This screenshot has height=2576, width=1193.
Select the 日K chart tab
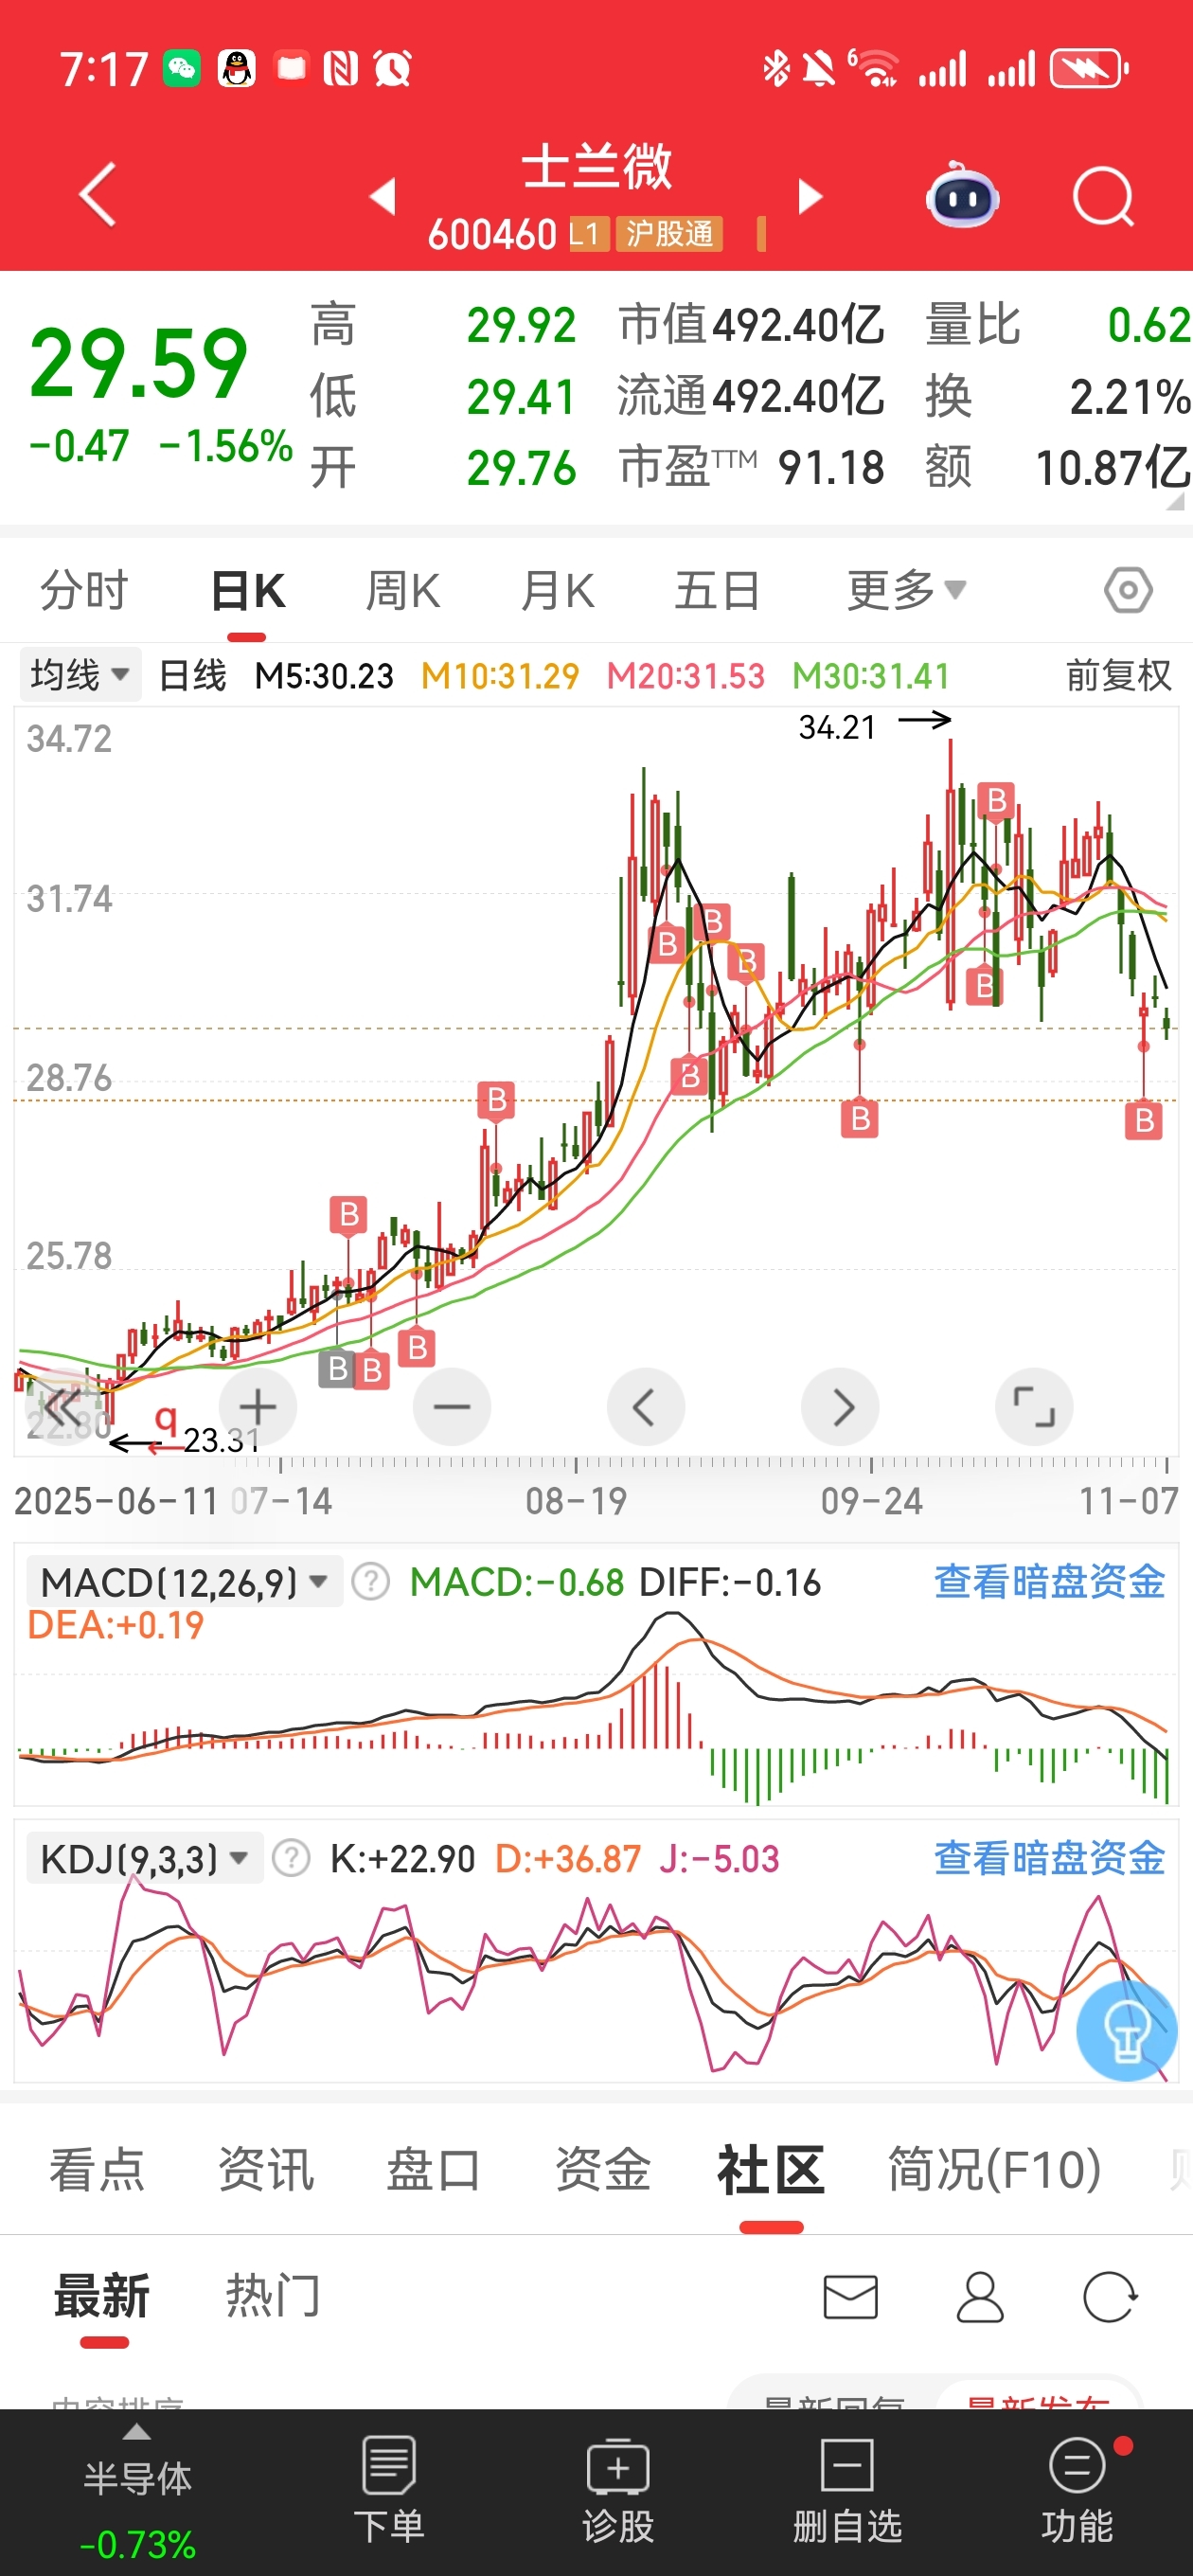coord(247,590)
